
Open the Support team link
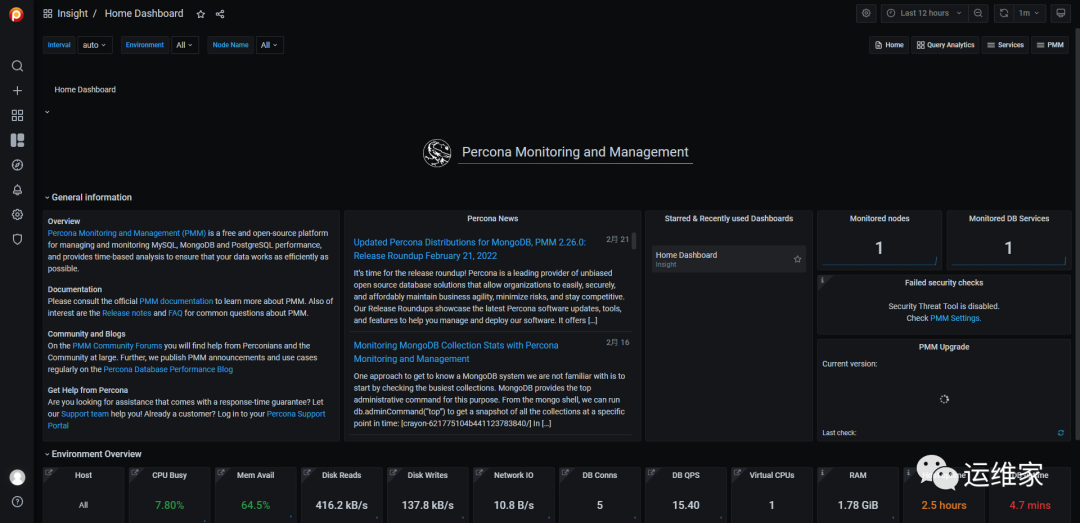(85, 414)
